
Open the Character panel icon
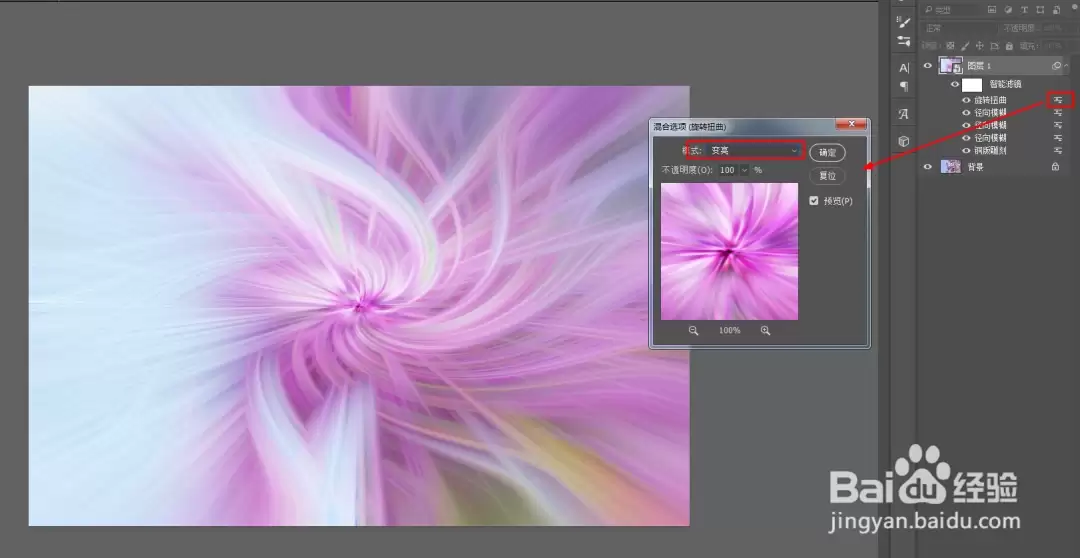click(904, 68)
